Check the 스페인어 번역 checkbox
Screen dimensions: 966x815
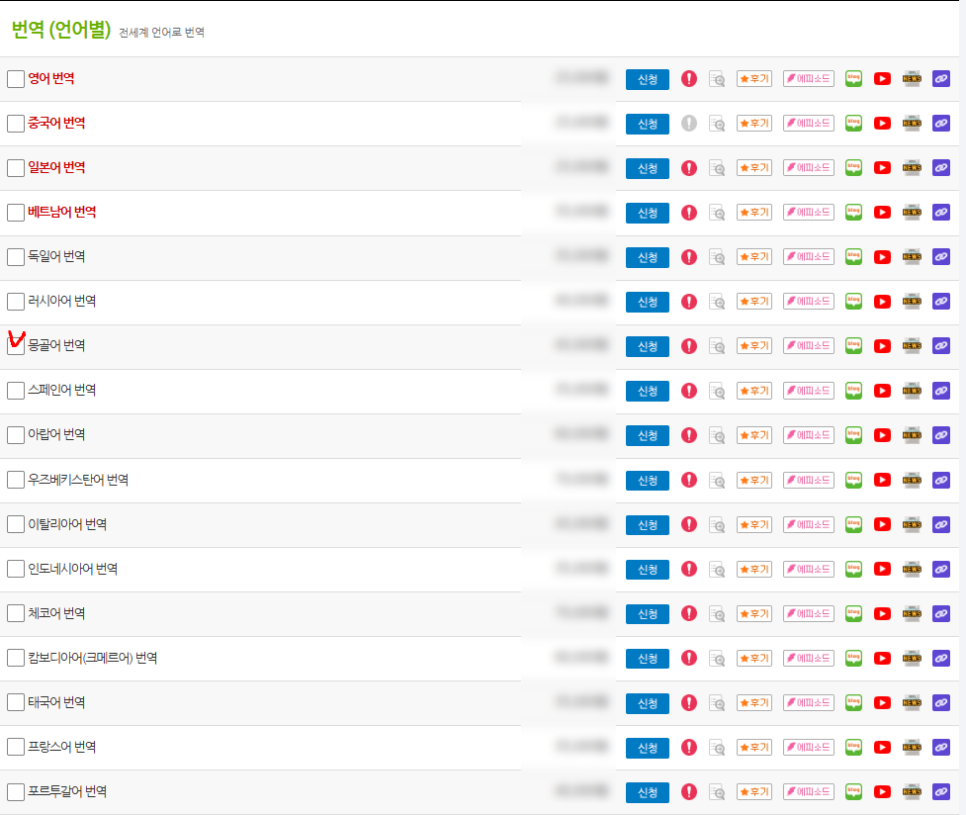click(x=16, y=391)
